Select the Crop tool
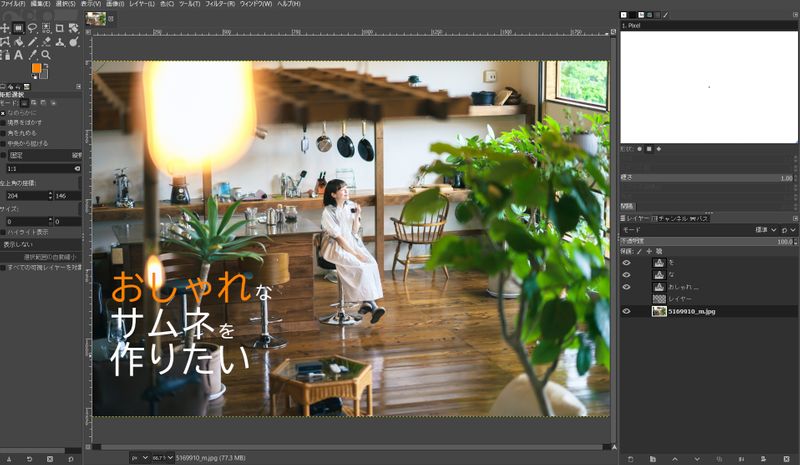The image size is (800, 465). coord(61,28)
